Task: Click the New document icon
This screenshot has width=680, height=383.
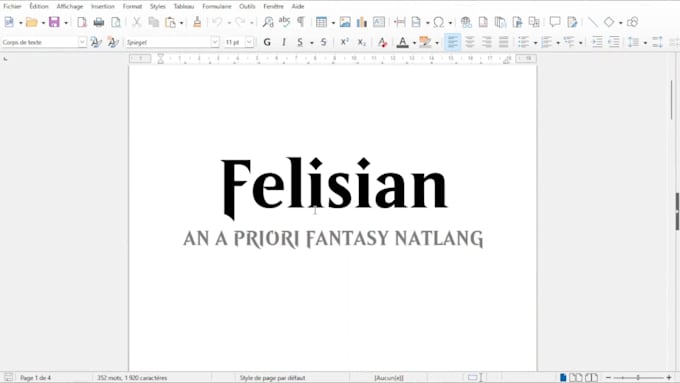Action: click(9, 22)
